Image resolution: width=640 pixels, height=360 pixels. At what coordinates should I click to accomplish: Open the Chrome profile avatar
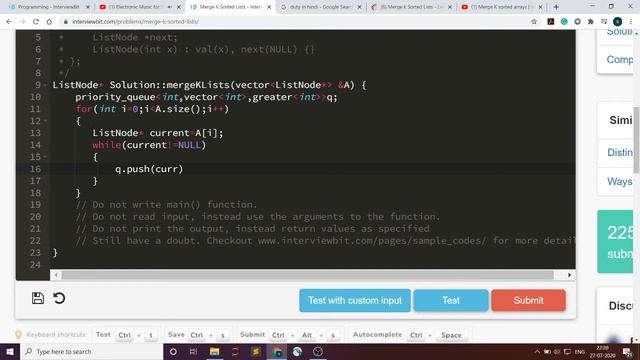tap(618, 22)
